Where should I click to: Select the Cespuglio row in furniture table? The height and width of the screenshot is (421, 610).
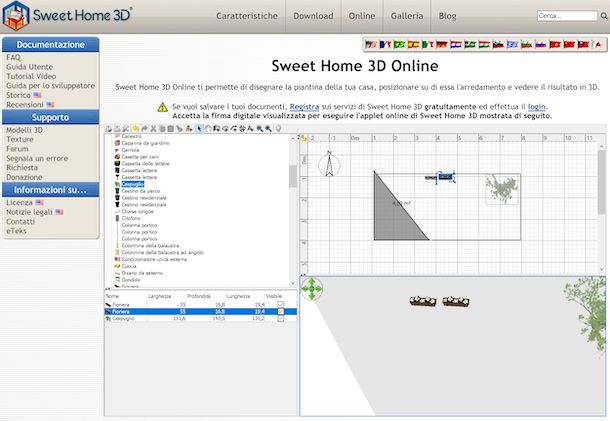pyautogui.click(x=201, y=318)
